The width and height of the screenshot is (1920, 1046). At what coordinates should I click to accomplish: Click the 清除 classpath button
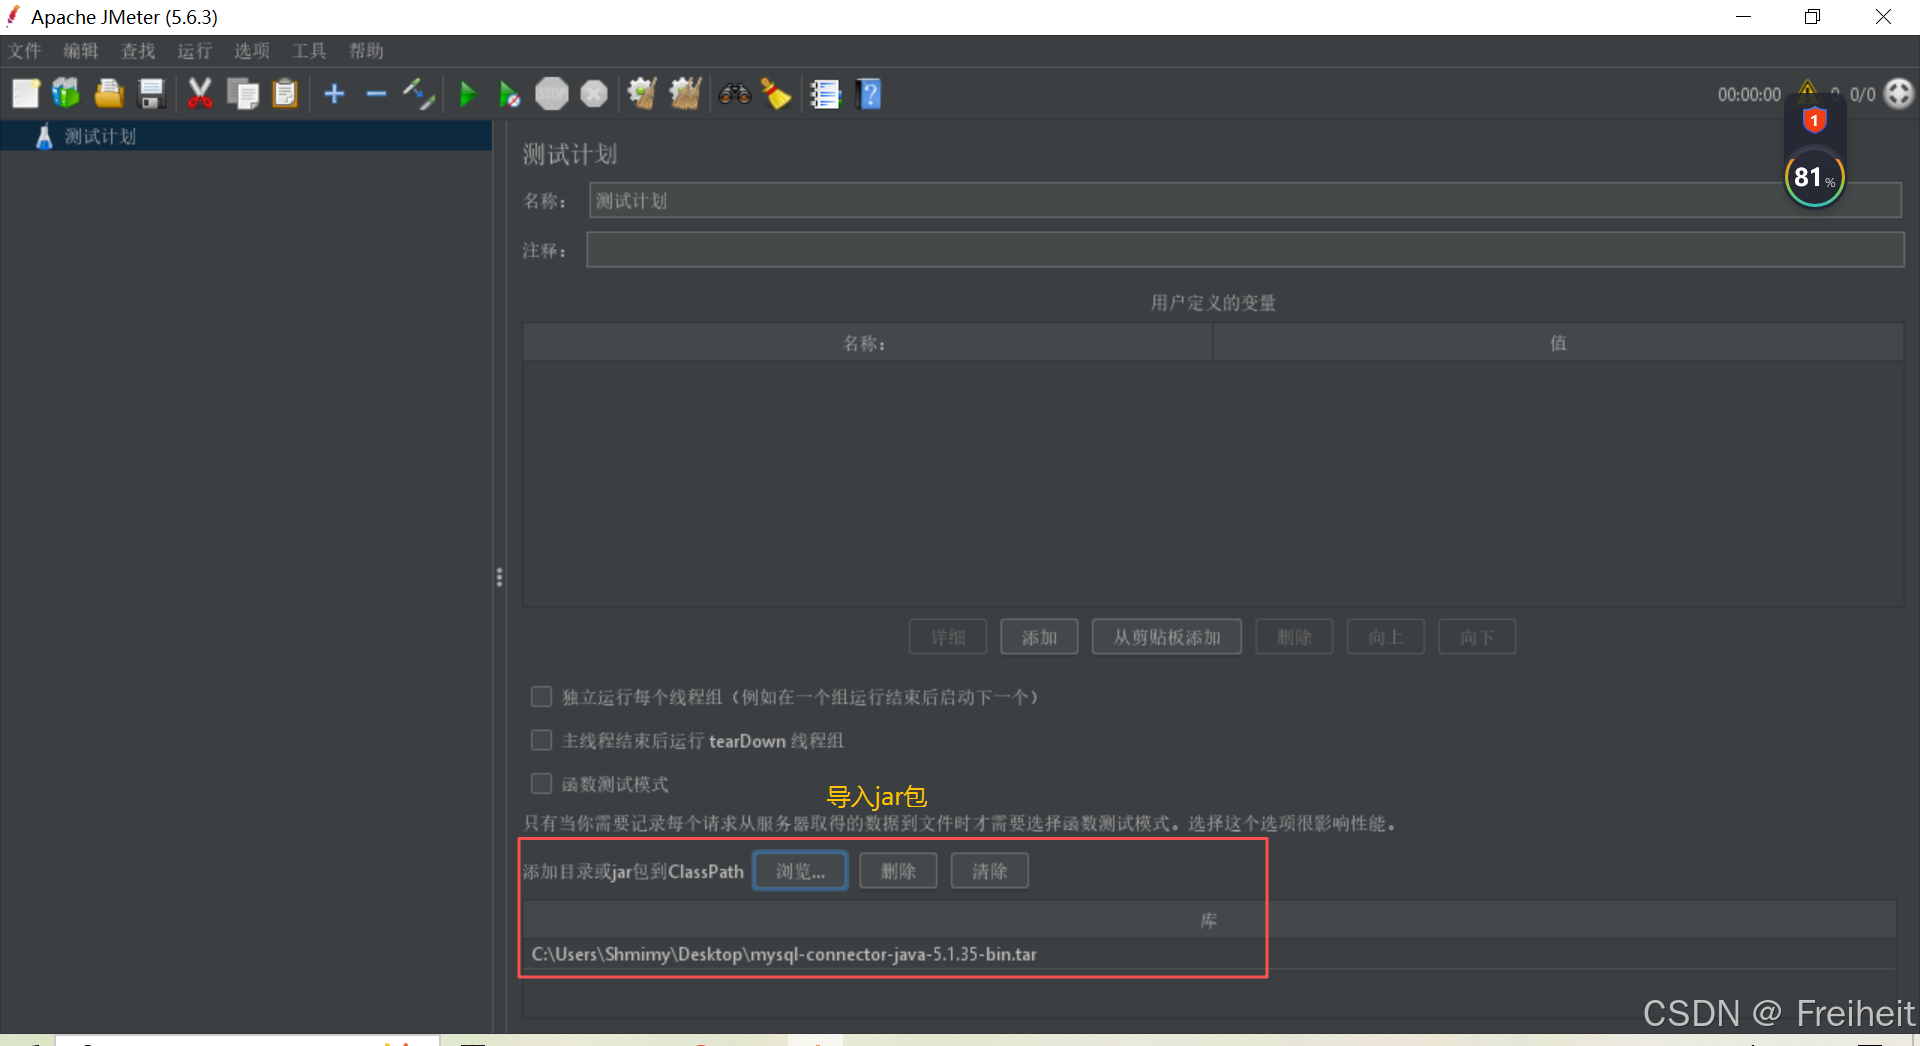tap(989, 871)
